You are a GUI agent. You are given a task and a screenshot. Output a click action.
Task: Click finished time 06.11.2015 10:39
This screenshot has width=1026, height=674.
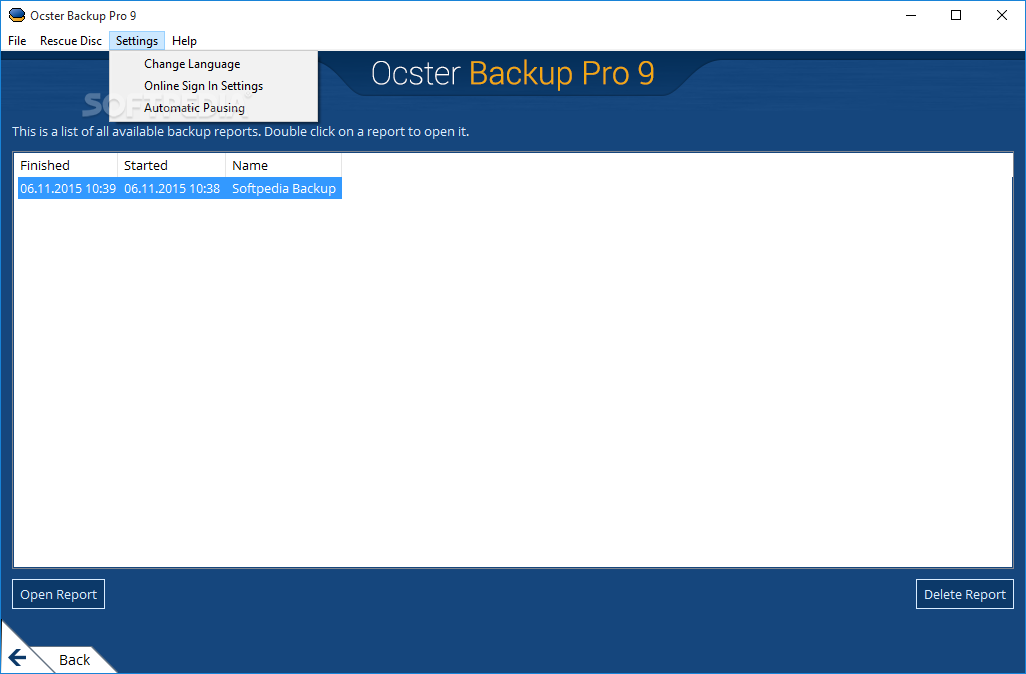[68, 188]
